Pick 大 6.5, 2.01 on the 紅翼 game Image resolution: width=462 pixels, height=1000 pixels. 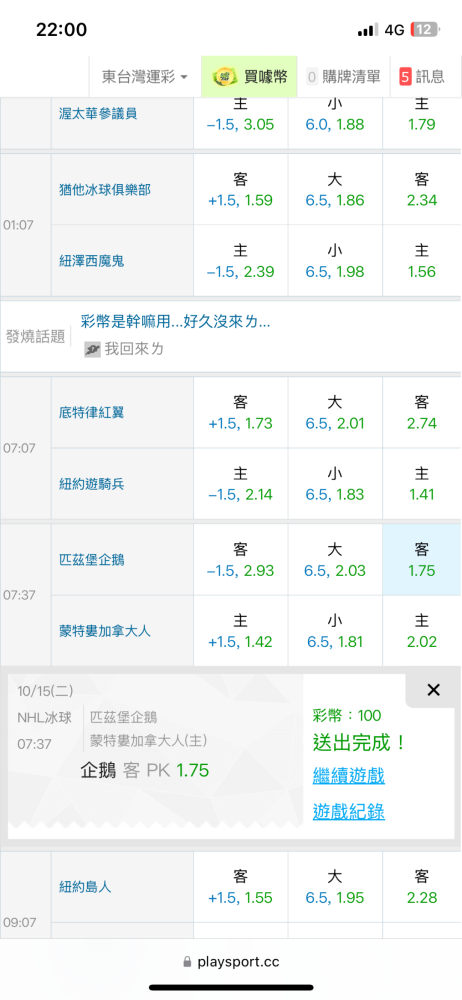[x=335, y=413]
